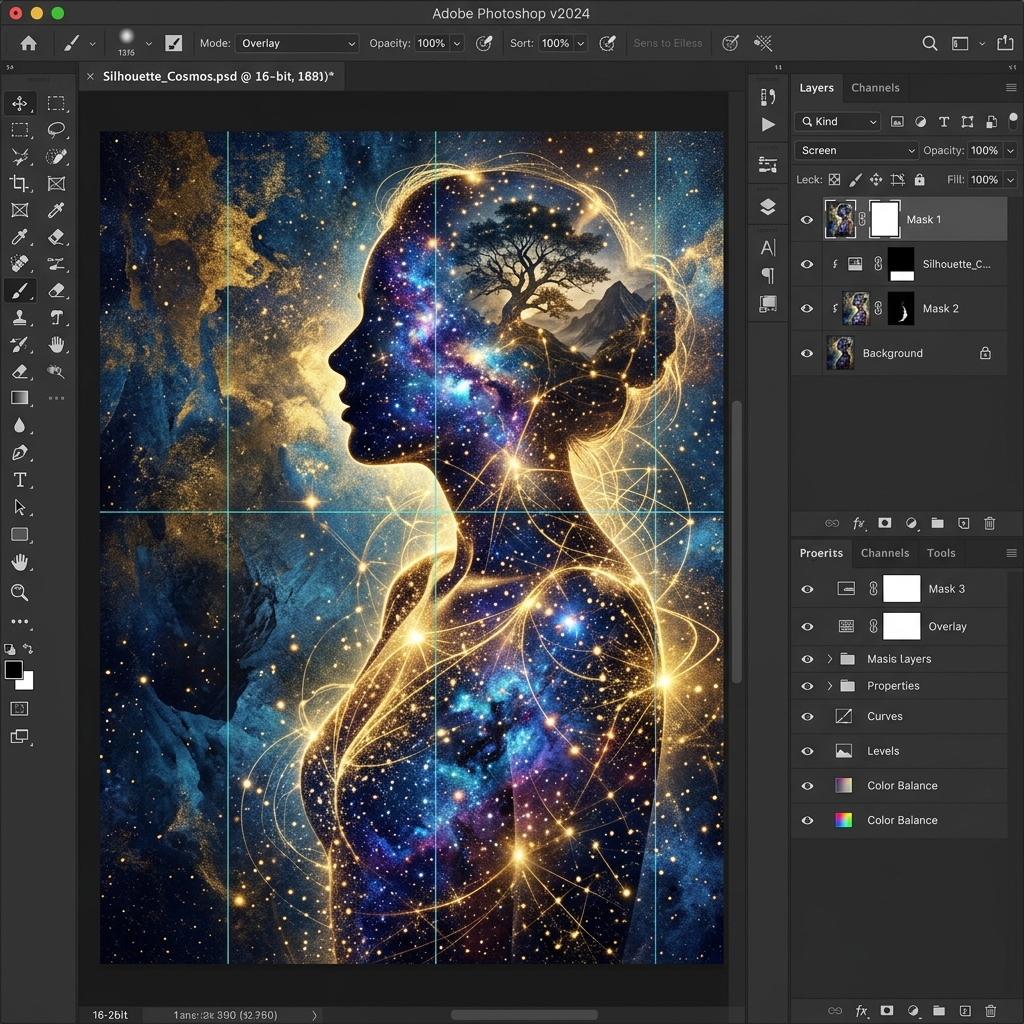Select the Path Selection arrow tool
1024x1024 pixels.
20,507
